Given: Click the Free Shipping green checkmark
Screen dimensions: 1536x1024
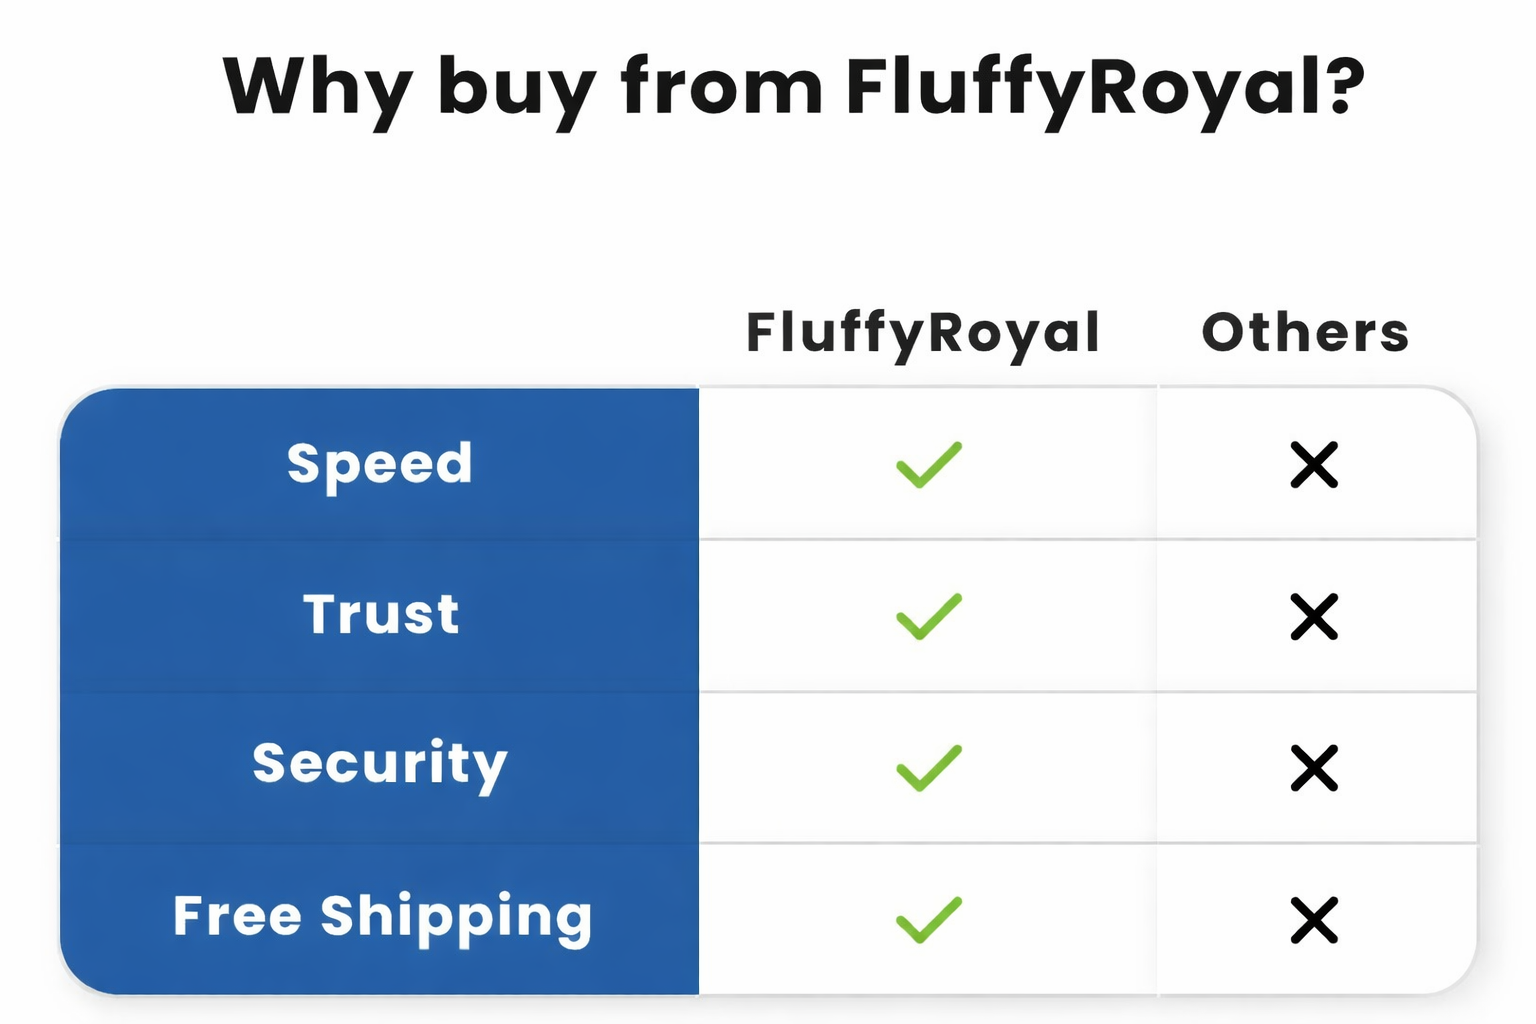Looking at the screenshot, I should (x=929, y=920).
